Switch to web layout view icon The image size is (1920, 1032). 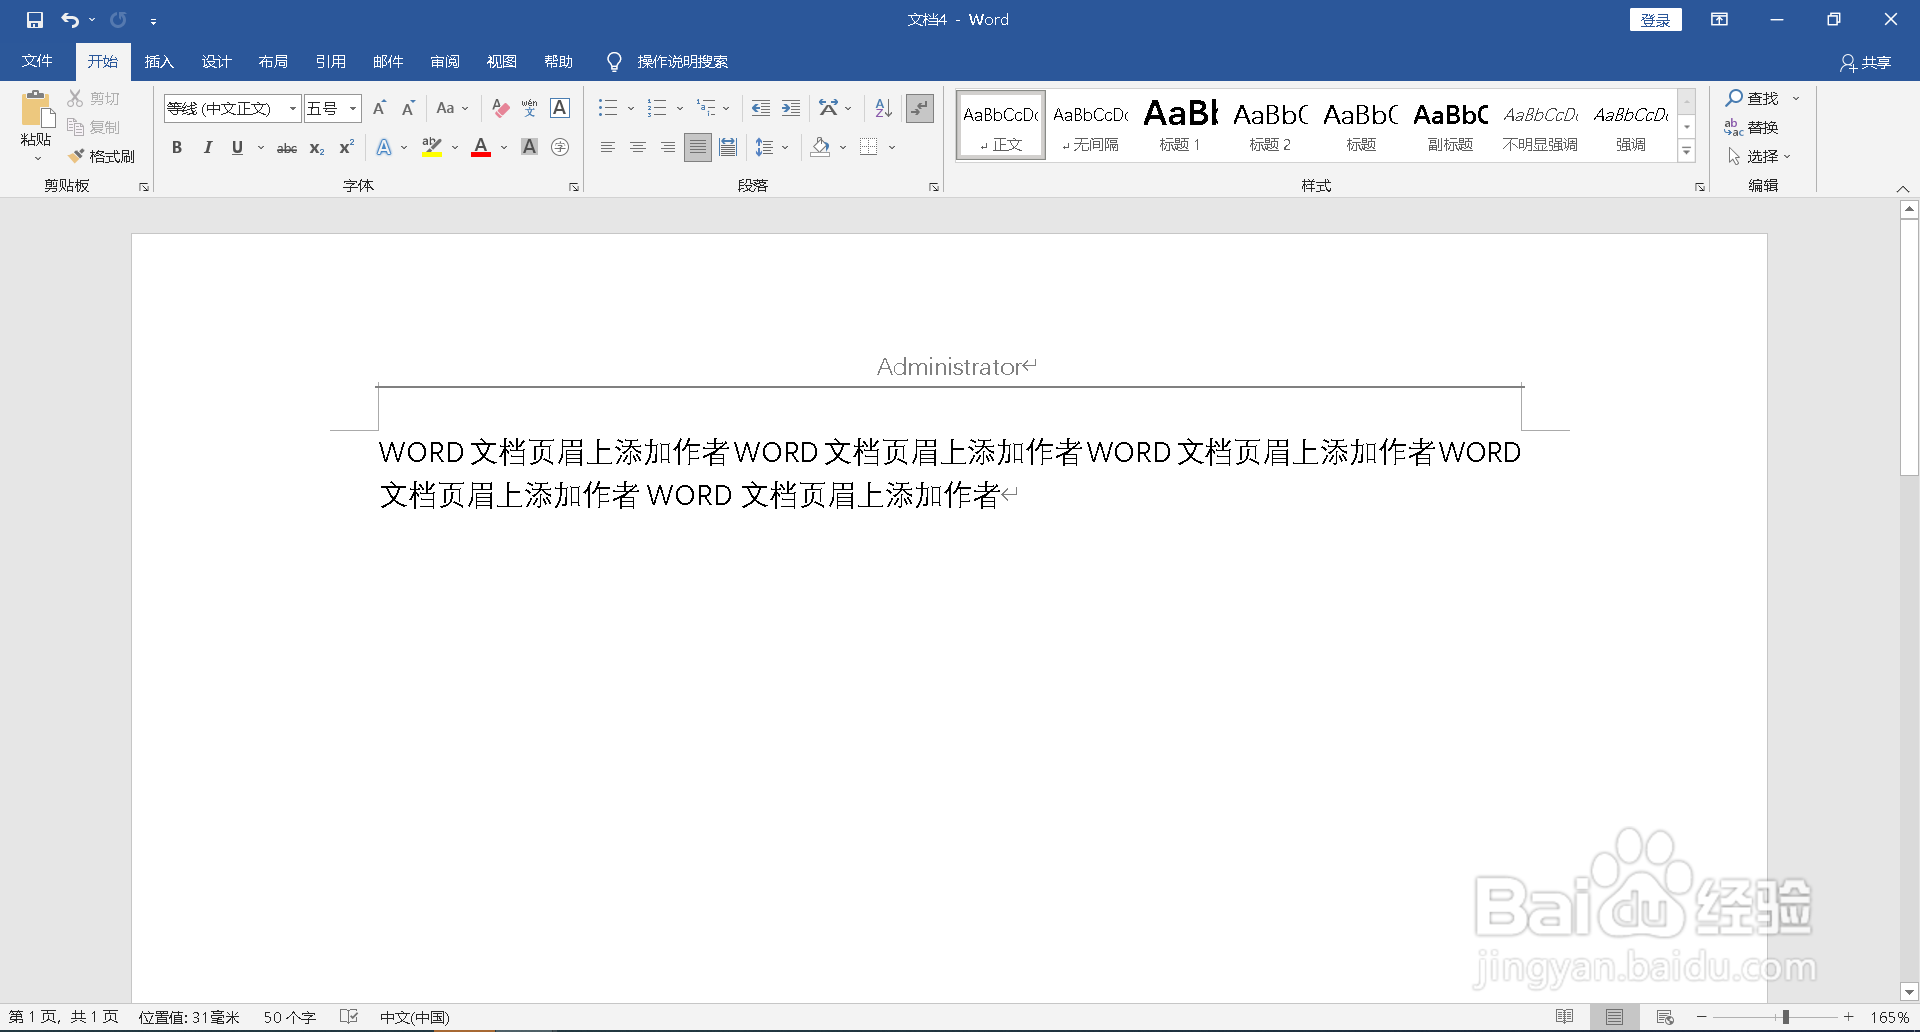(1665, 1017)
